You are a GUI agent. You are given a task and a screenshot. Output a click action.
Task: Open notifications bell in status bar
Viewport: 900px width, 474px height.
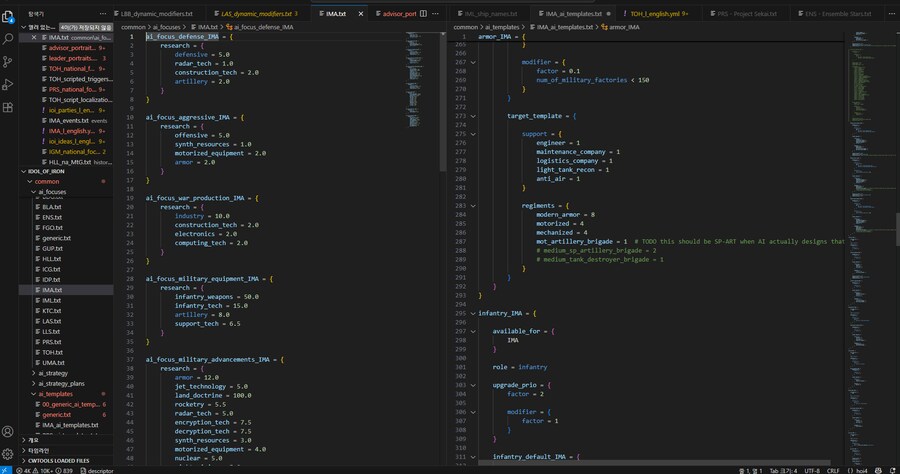point(893,471)
